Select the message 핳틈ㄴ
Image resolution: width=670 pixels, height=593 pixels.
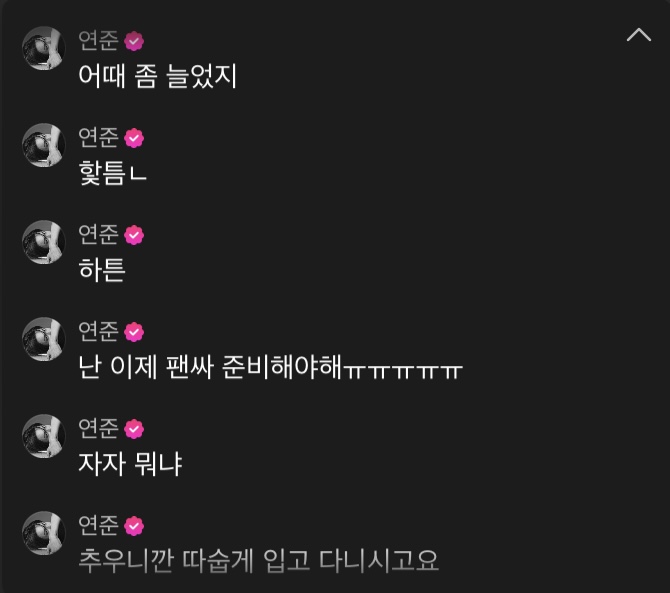pyautogui.click(x=112, y=173)
